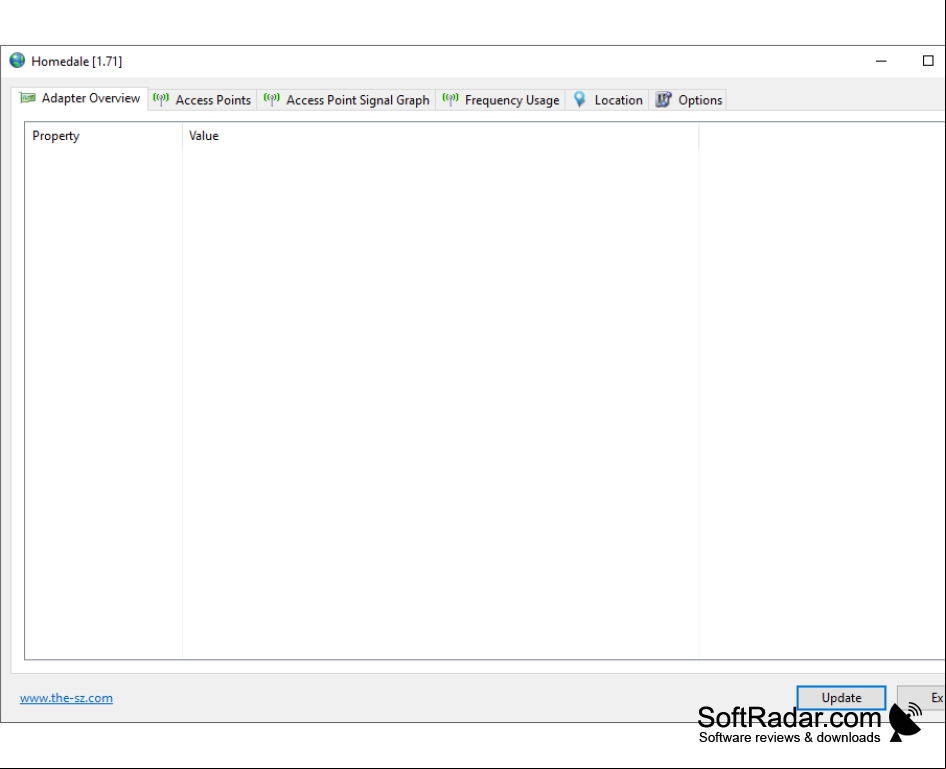The image size is (946, 769).
Task: Switch to the Frequency Usage tab
Action: click(500, 100)
